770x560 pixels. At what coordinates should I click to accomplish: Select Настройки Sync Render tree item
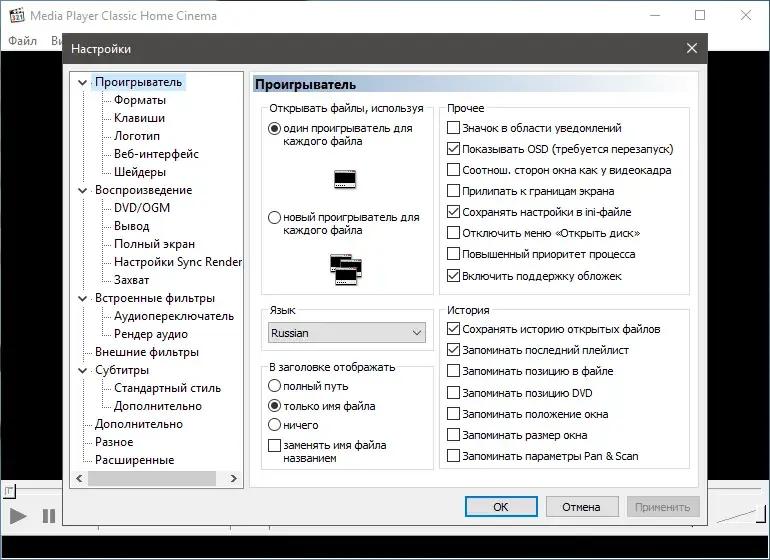[x=178, y=262]
